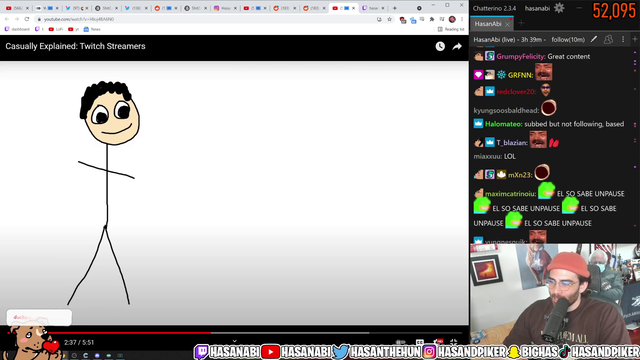This screenshot has width=640, height=360.
Task: Bookmark this page with star icon
Action: pyautogui.click(x=389, y=19)
